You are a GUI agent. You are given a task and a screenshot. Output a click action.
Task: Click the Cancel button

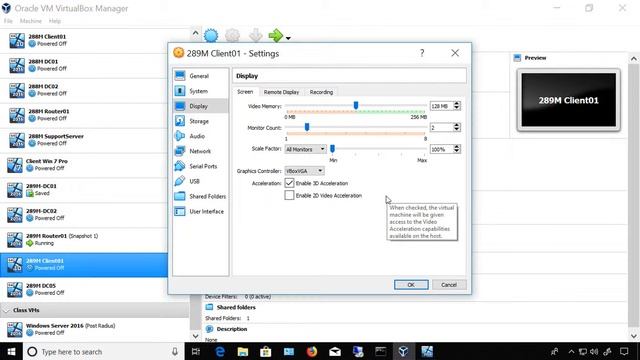449,285
